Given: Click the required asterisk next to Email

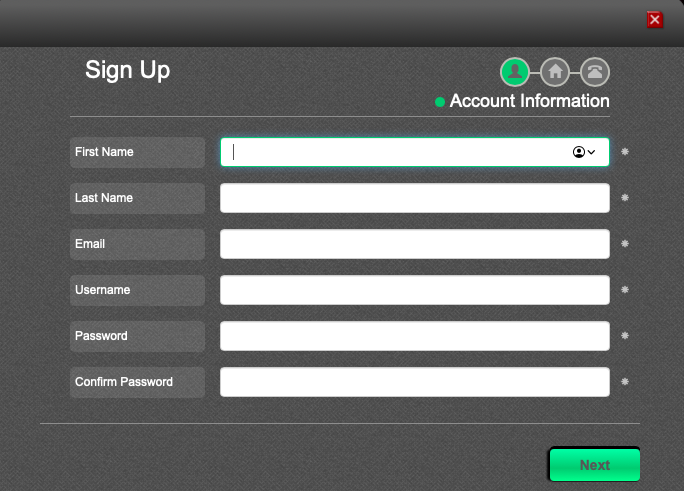Looking at the screenshot, I should coord(625,244).
